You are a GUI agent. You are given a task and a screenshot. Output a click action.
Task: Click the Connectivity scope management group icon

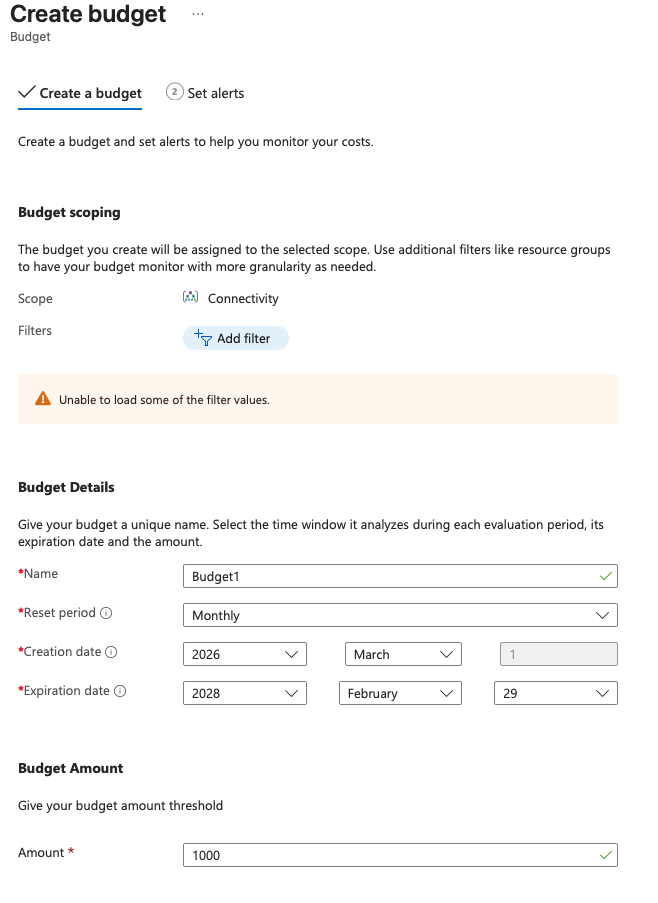[x=191, y=298]
